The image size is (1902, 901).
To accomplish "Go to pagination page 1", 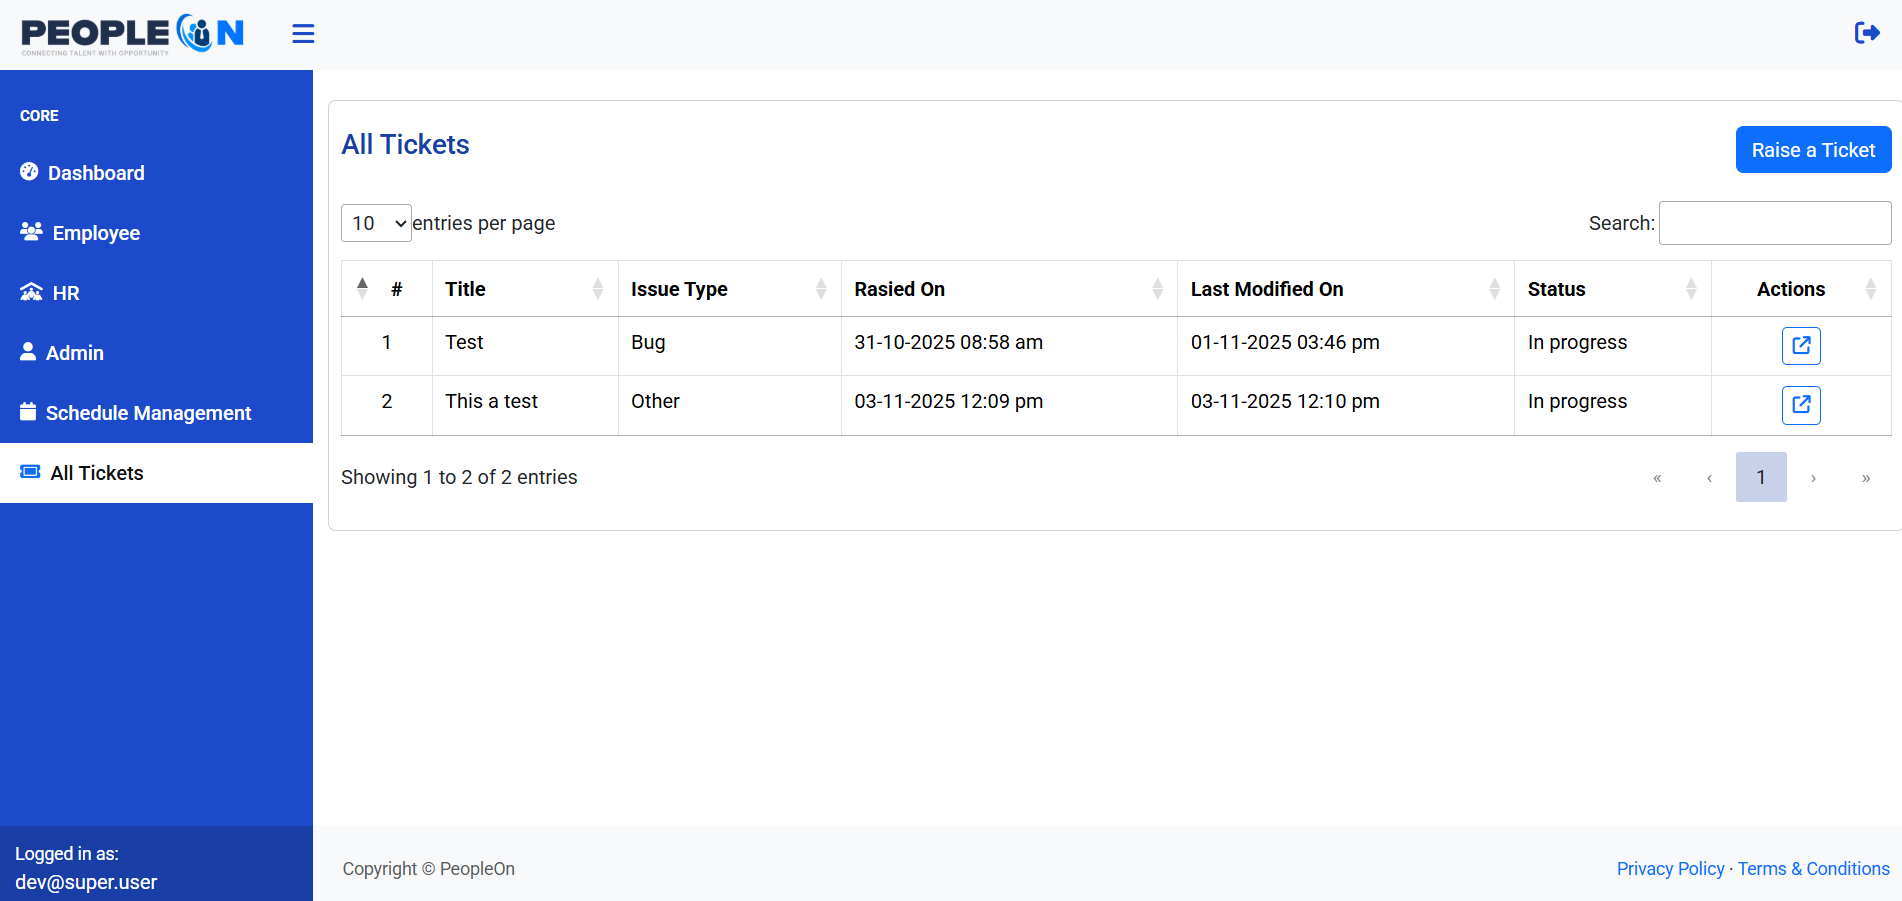I will (x=1760, y=477).
